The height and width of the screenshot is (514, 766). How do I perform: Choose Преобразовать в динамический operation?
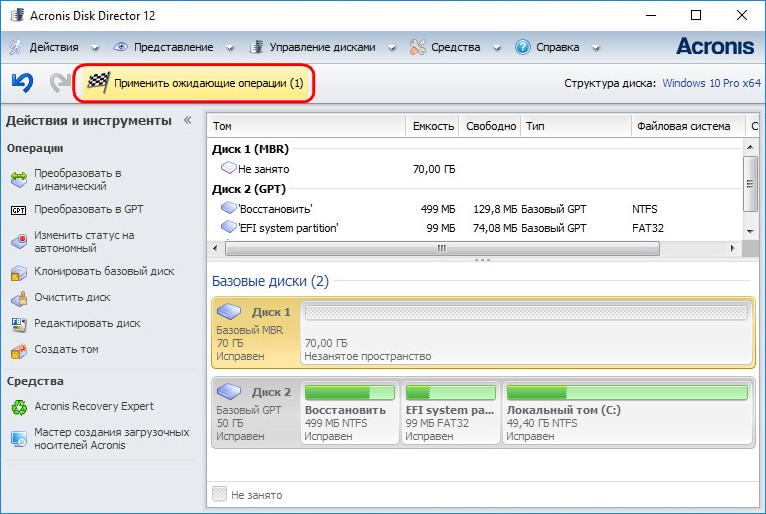77,180
